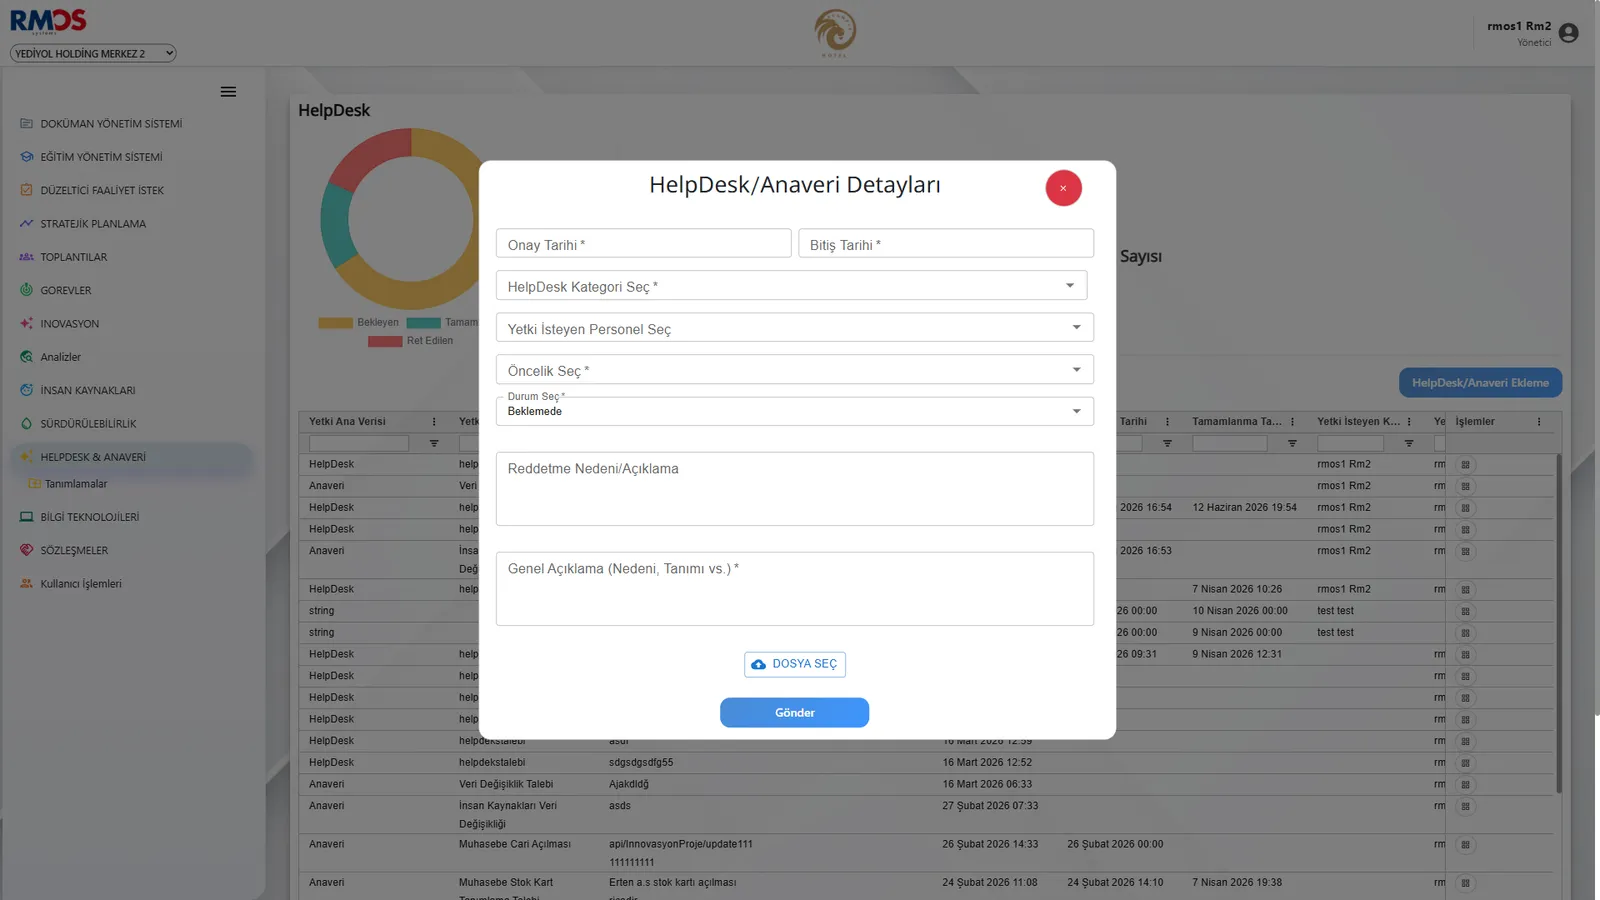This screenshot has height=900, width=1600.
Task: Click the Onay Tarihi date field
Action: [643, 244]
